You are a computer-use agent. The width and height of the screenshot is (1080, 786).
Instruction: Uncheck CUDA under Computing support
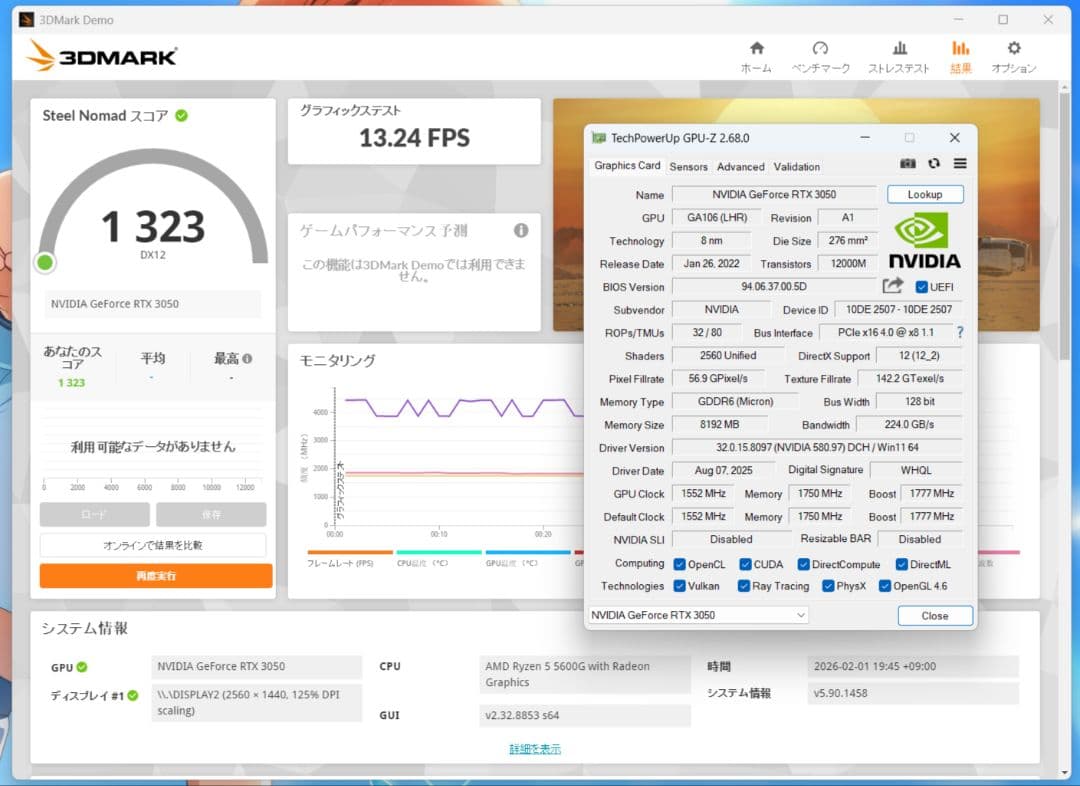(x=744, y=563)
